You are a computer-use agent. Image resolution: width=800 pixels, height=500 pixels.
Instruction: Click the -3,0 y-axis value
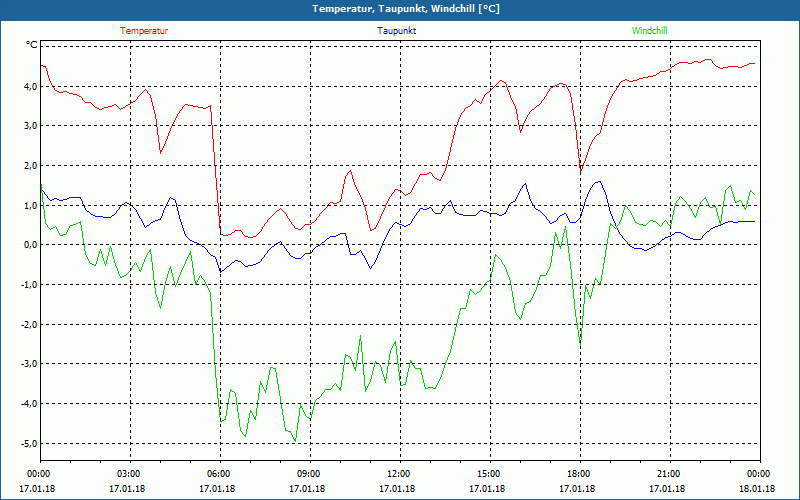tap(30, 364)
